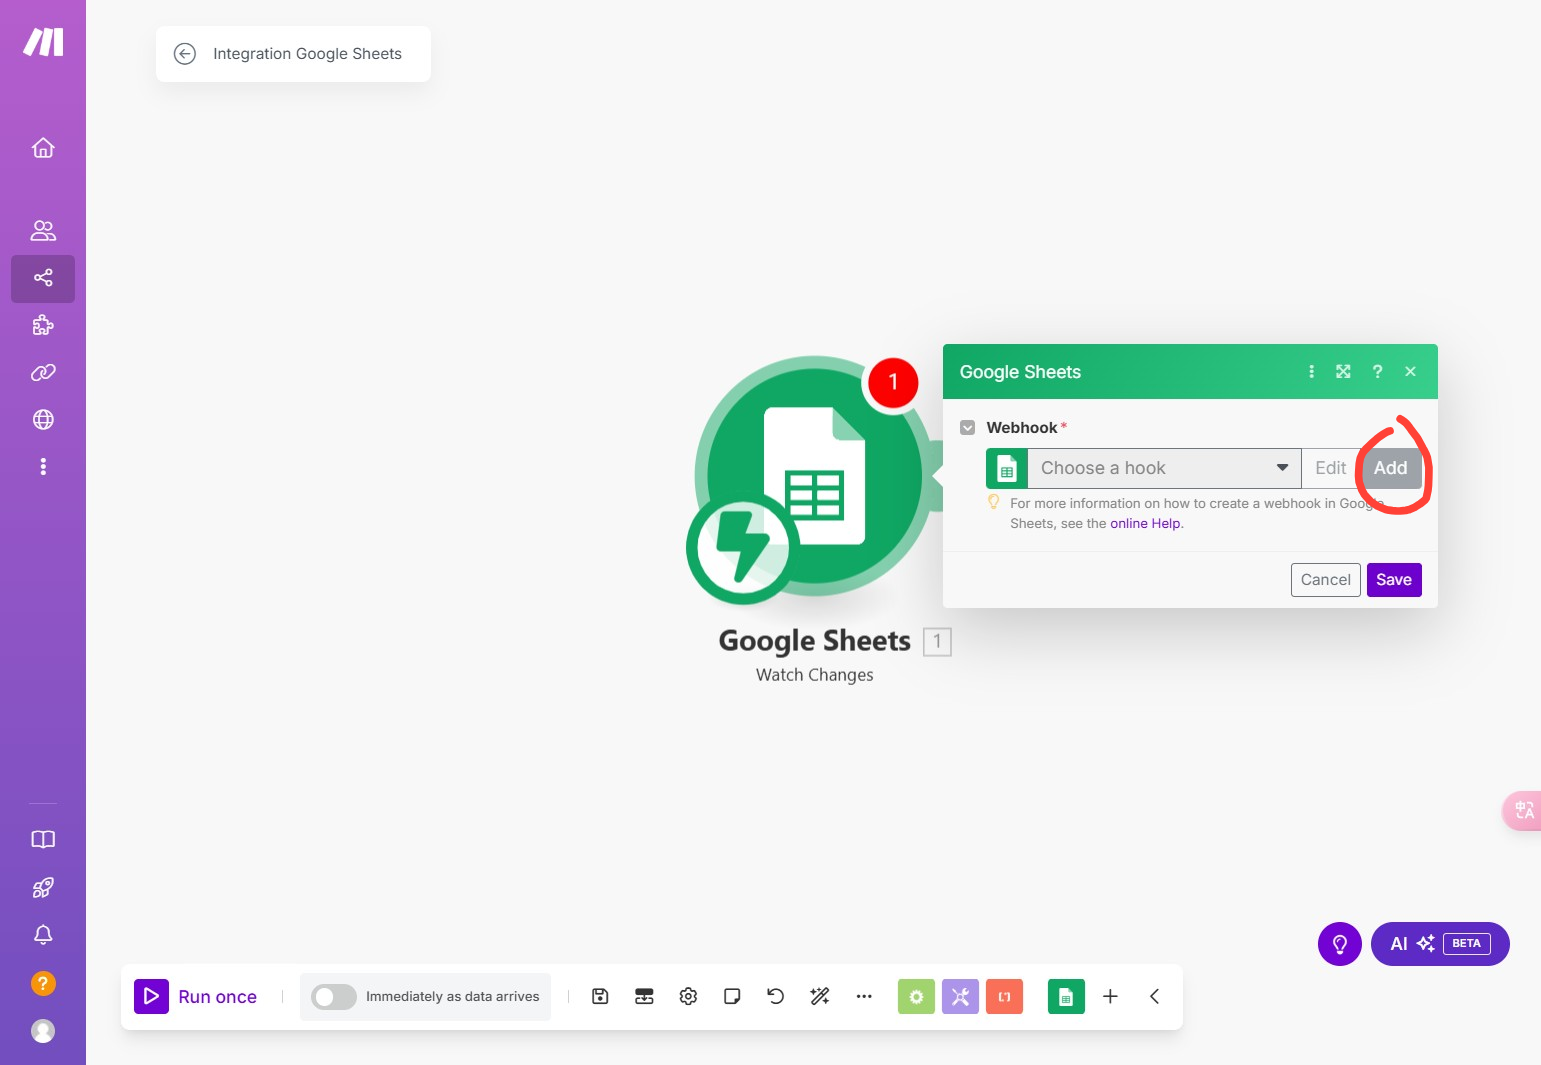The image size is (1541, 1065).
Task: Collapse the toolbar with left chevron
Action: (1154, 996)
